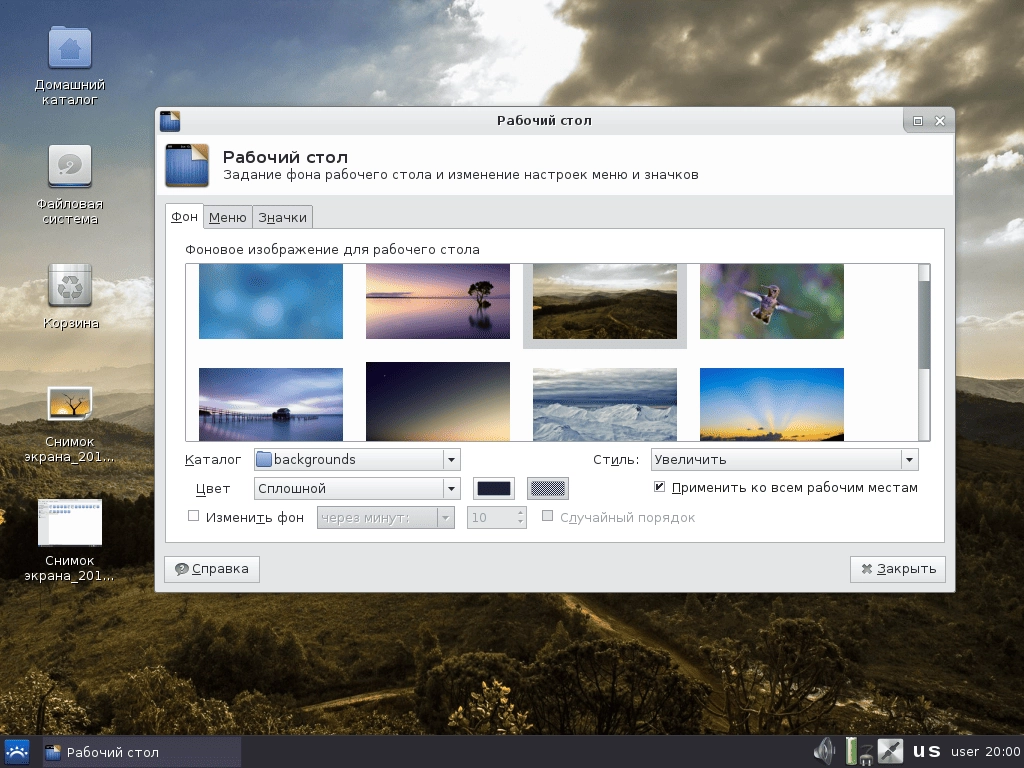Select the snowy mountains wallpaper thumbnail

coord(605,404)
